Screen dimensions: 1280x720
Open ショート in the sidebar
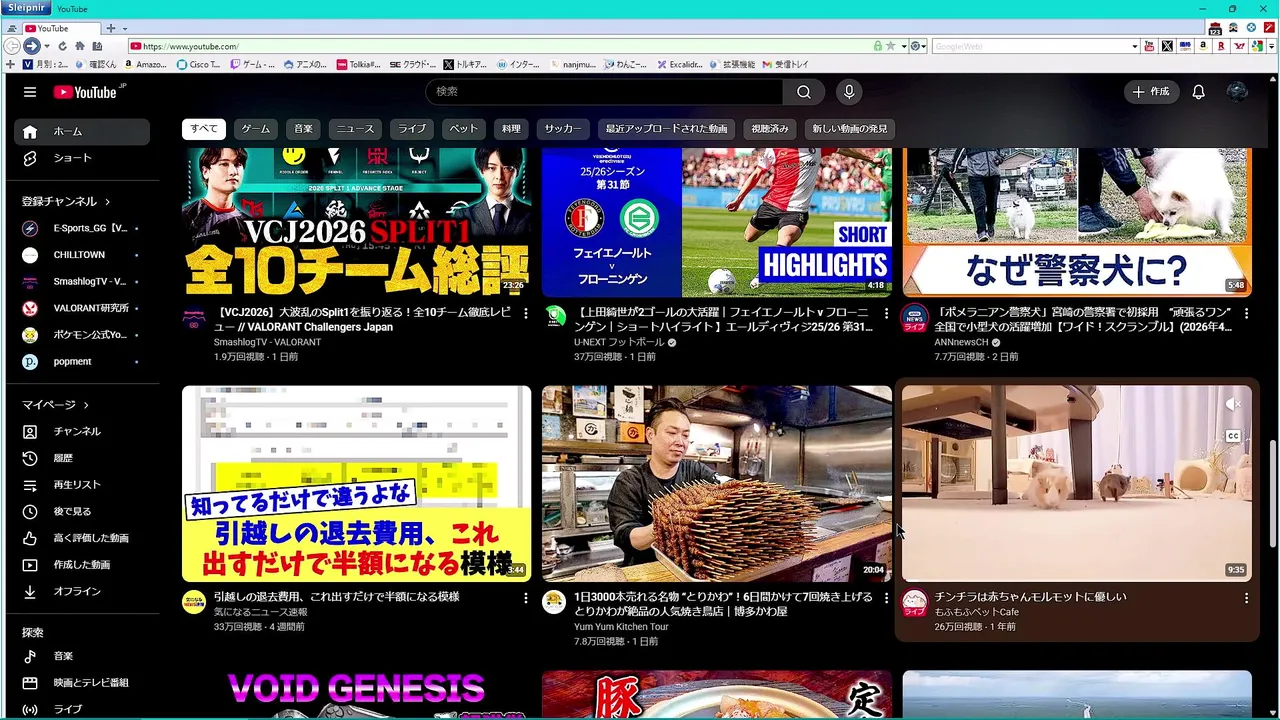pyautogui.click(x=82, y=158)
